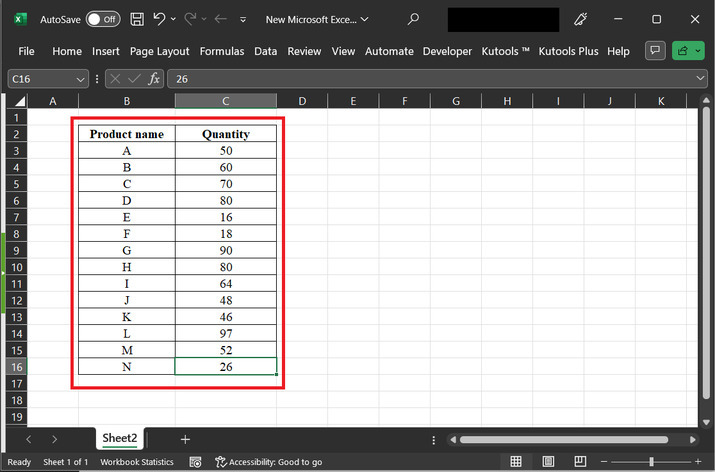
Task: Click the Insert Function fx icon
Action: click(x=154, y=79)
